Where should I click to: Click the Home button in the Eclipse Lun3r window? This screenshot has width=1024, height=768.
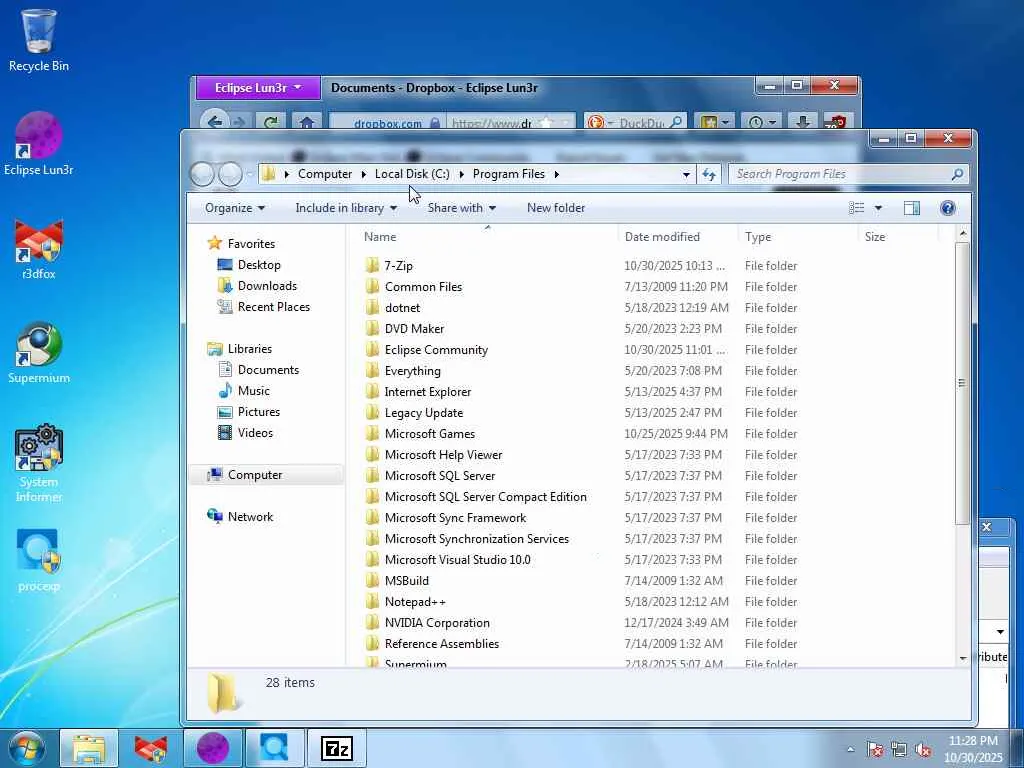click(306, 122)
